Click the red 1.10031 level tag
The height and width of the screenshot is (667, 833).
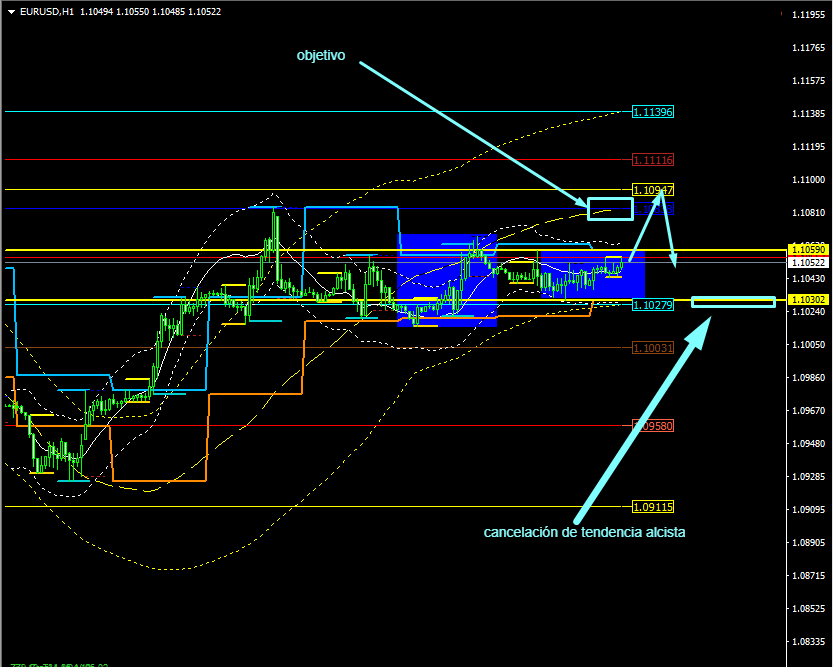tap(652, 347)
